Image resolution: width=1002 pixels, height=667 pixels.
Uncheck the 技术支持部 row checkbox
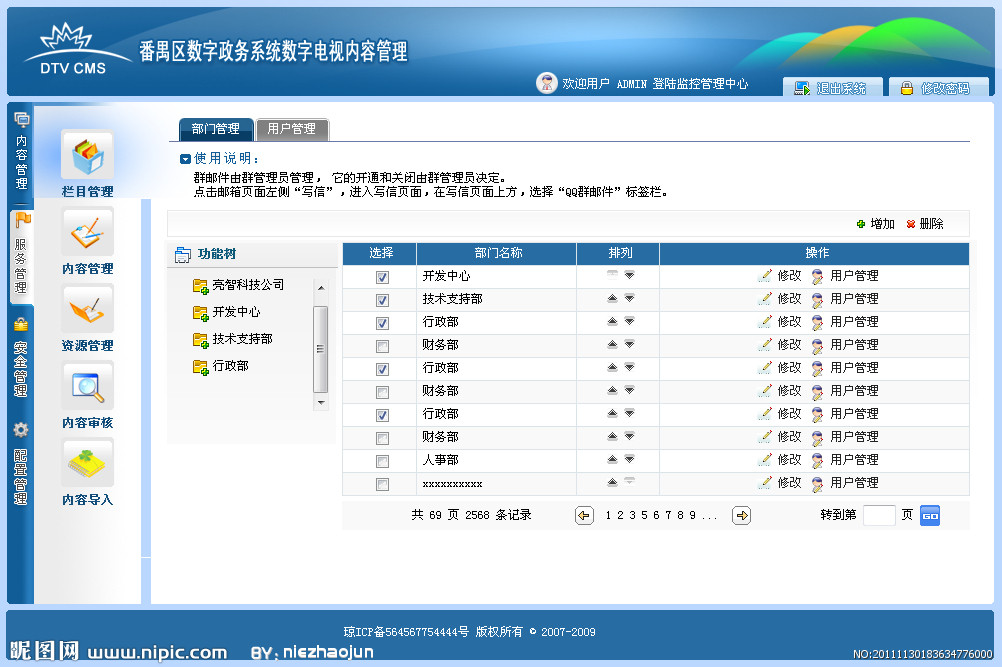(382, 300)
